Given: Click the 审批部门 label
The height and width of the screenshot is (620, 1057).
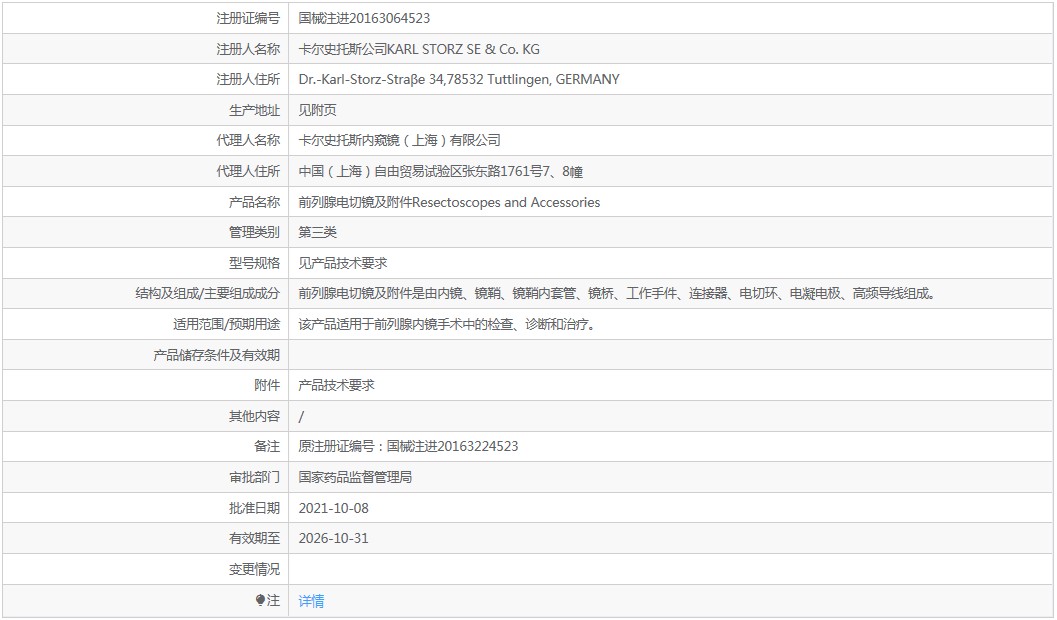Looking at the screenshot, I should coord(254,477).
